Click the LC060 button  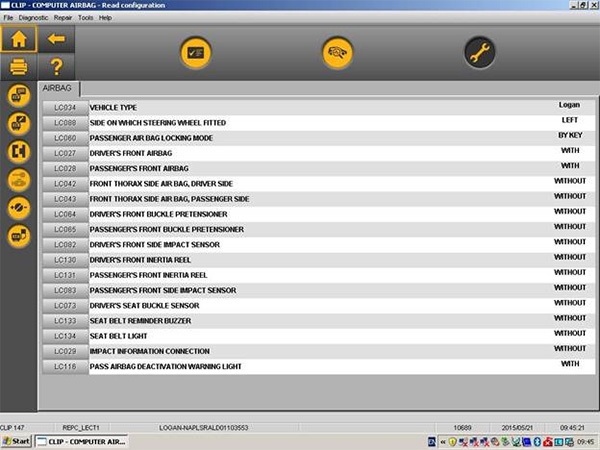pyautogui.click(x=65, y=137)
